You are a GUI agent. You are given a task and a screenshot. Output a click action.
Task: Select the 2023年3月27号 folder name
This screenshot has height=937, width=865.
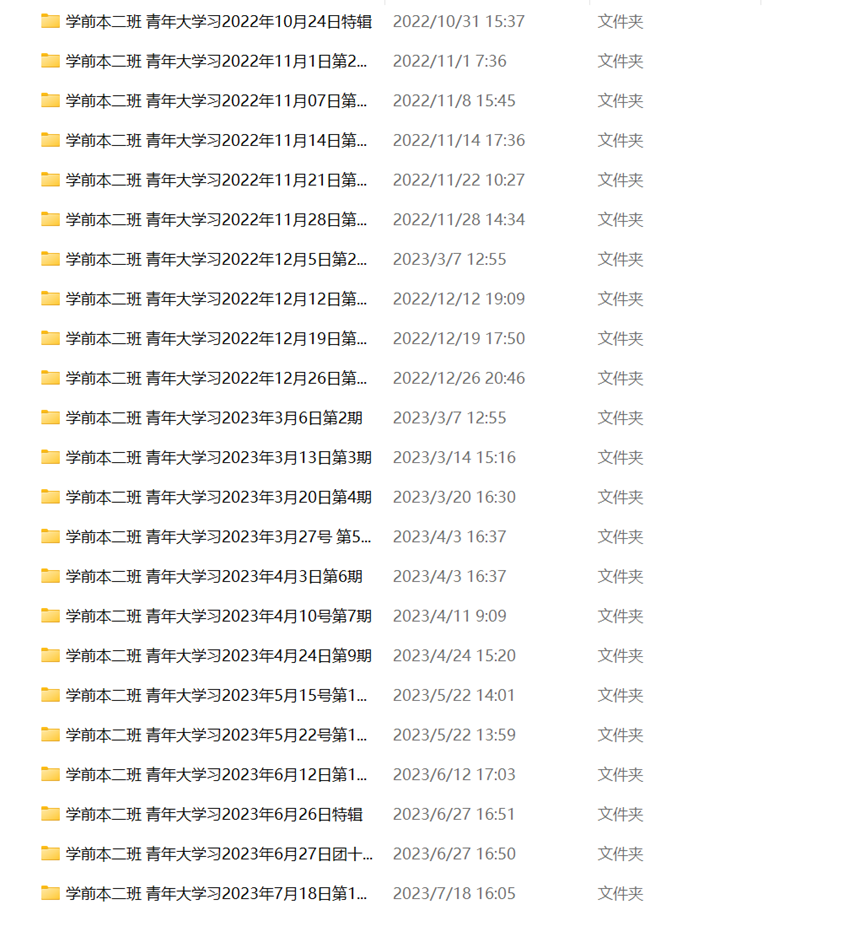pyautogui.click(x=218, y=537)
